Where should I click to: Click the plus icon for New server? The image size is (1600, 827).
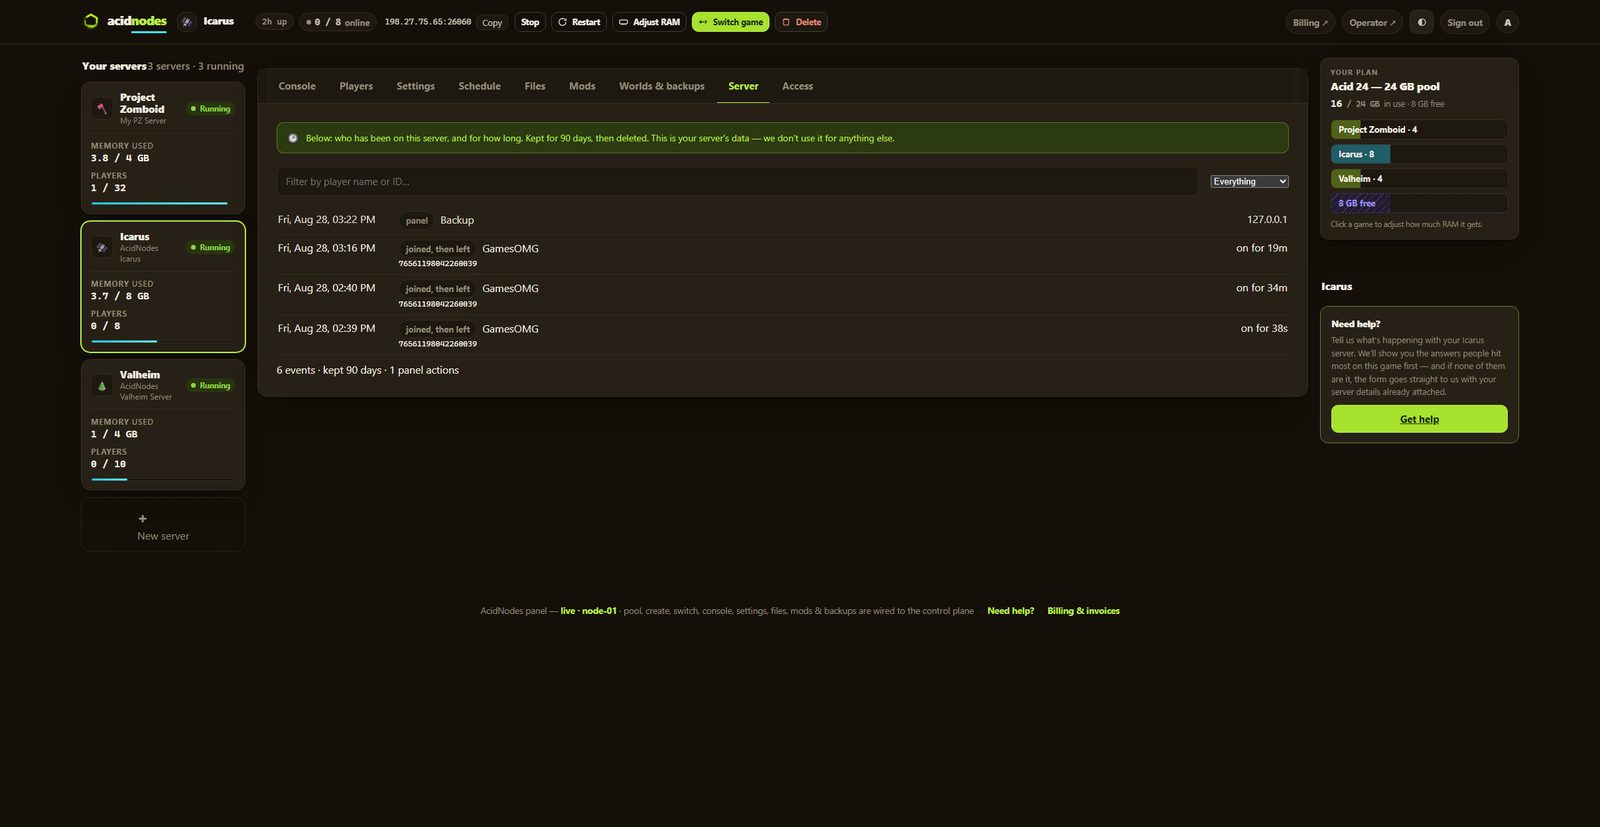click(x=143, y=519)
